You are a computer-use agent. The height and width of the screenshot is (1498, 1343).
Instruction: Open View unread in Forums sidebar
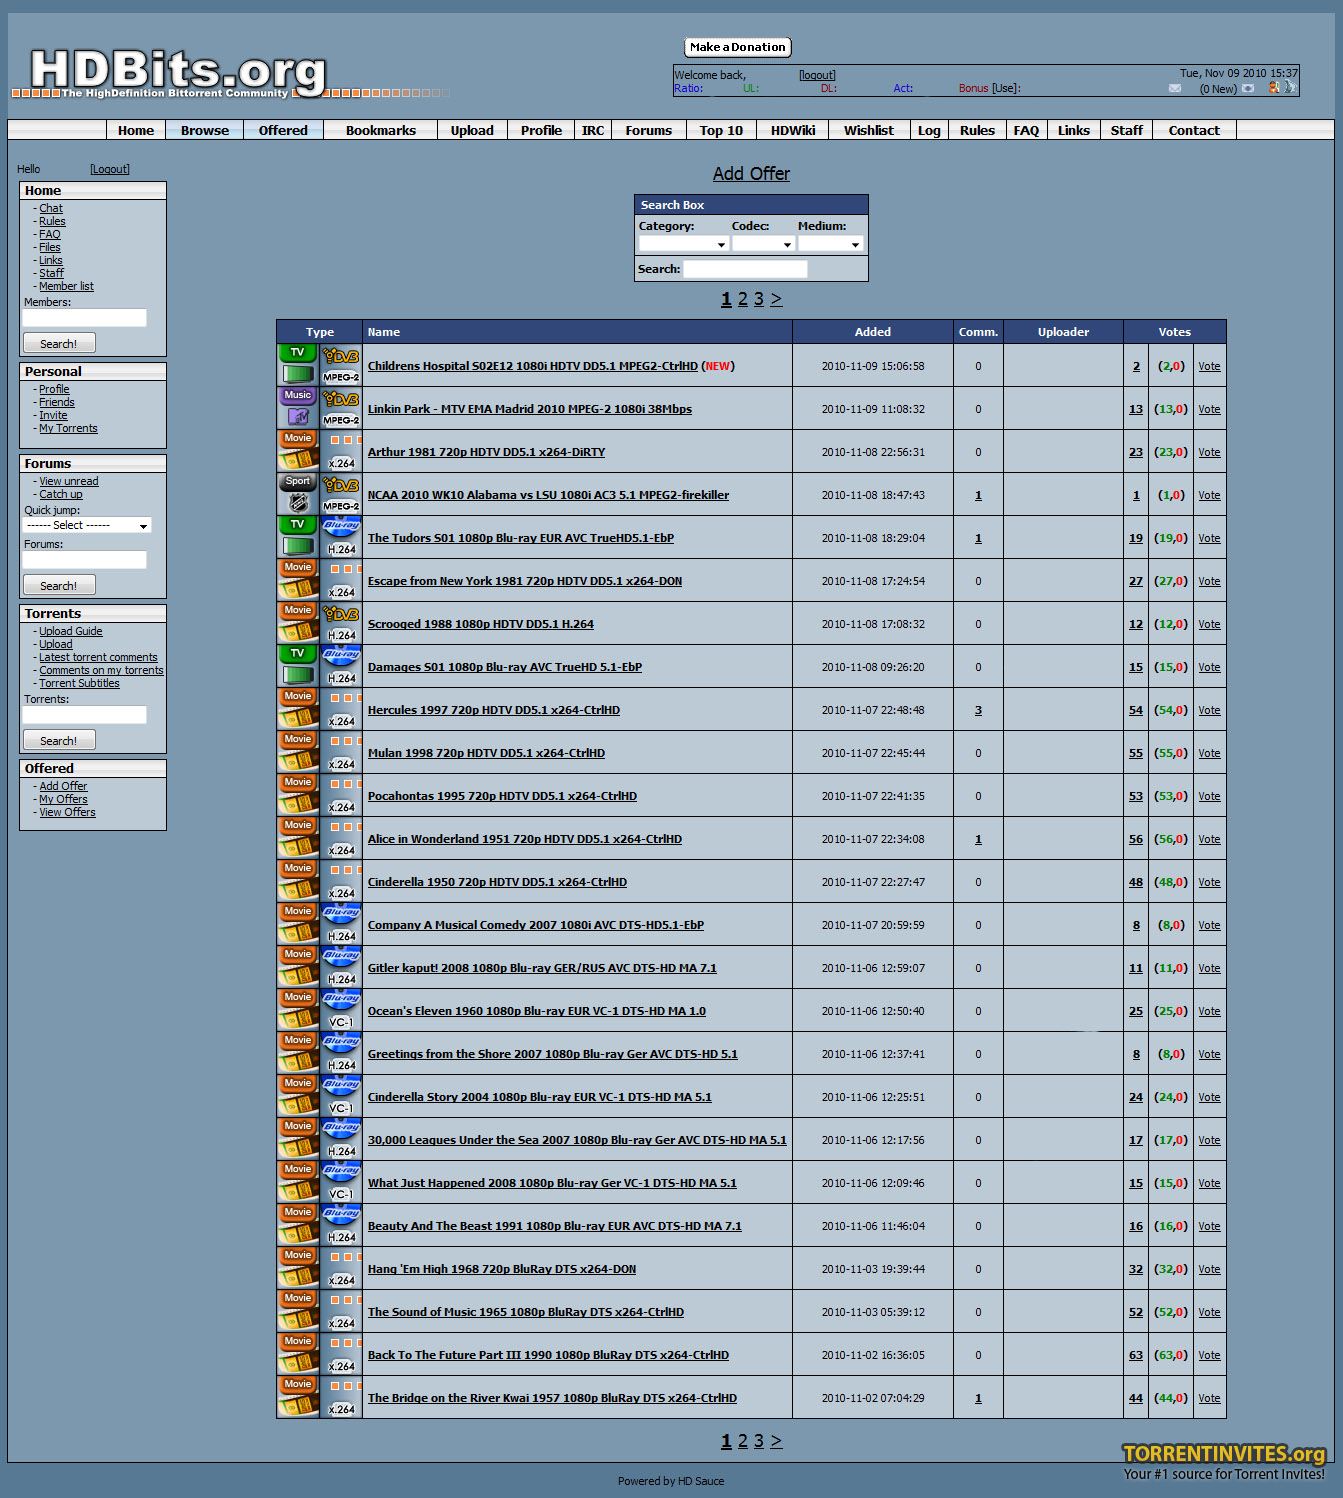[69, 481]
